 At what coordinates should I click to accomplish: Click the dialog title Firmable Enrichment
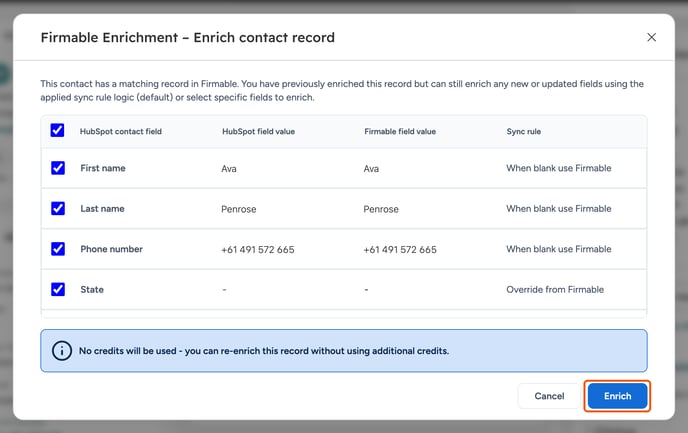[x=188, y=37]
